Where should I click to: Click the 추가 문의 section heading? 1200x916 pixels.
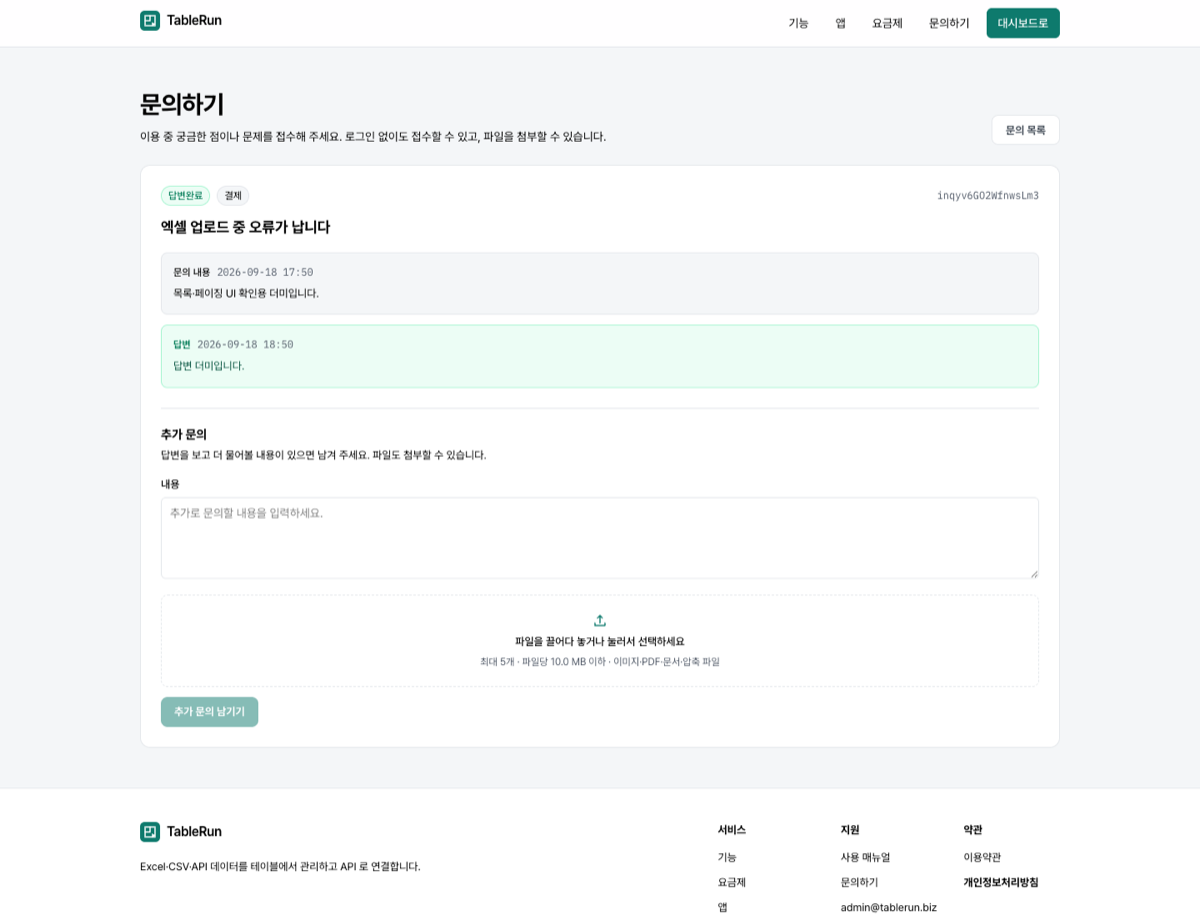[184, 434]
